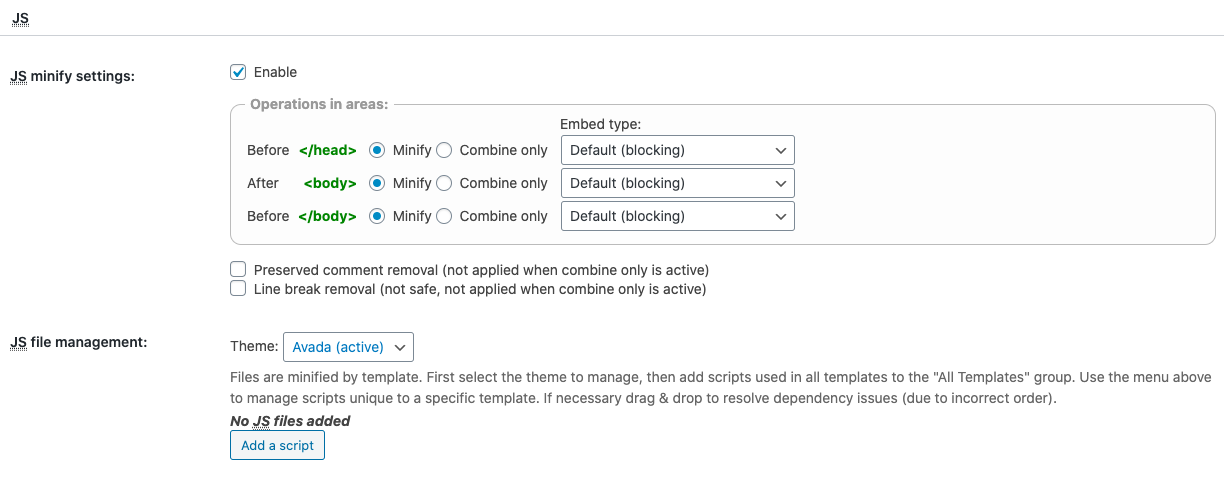Choose Combine only for Before </body>
The image size is (1224, 485).
(444, 216)
